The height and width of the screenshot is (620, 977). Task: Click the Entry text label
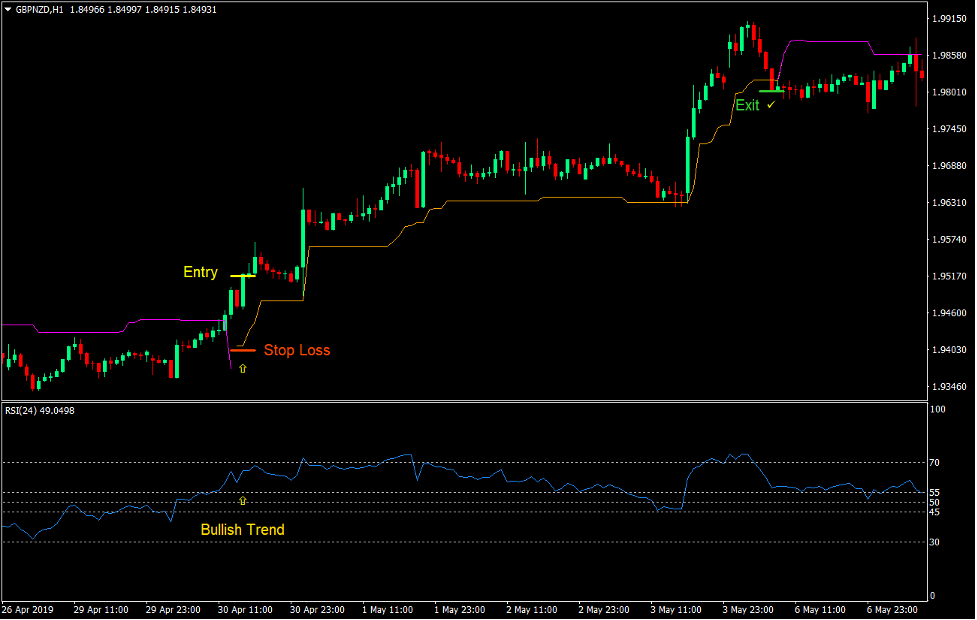pos(201,272)
